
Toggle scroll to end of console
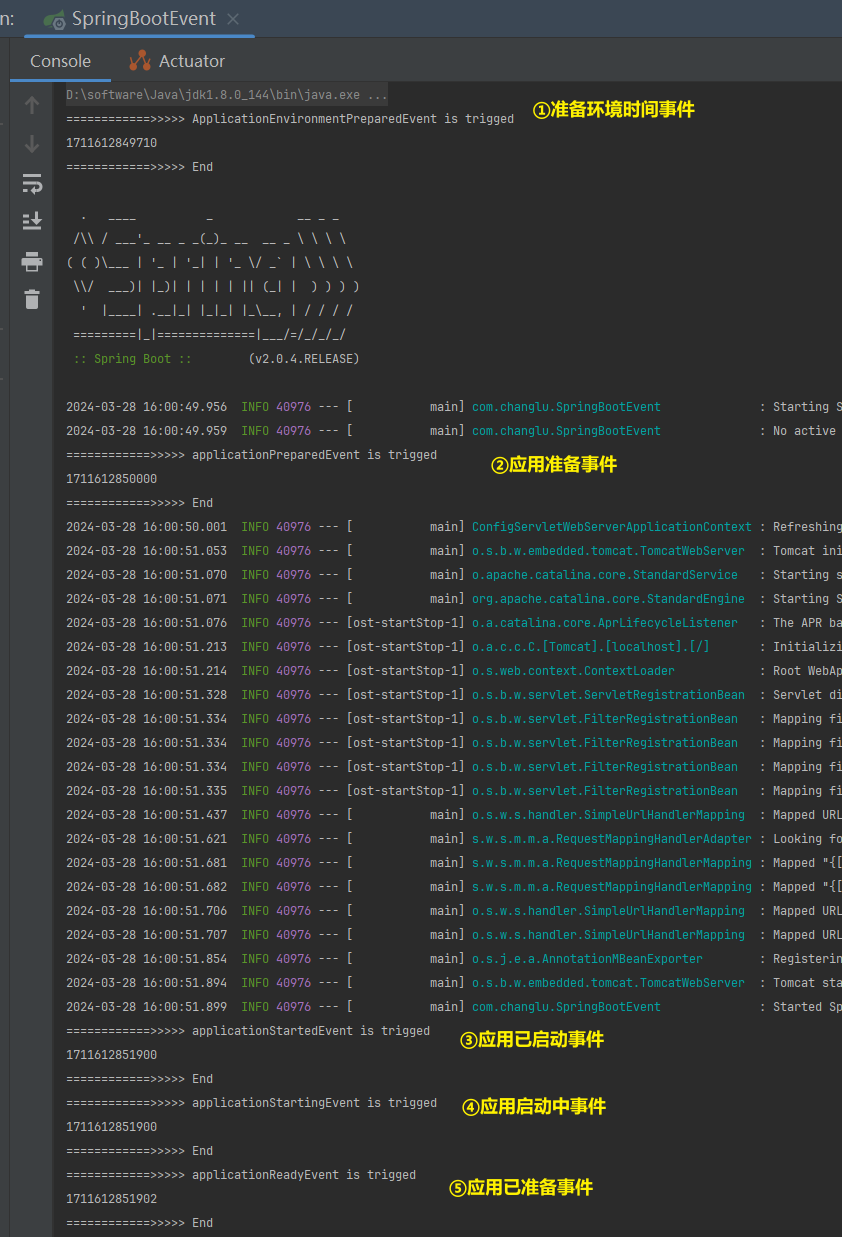pyautogui.click(x=32, y=221)
